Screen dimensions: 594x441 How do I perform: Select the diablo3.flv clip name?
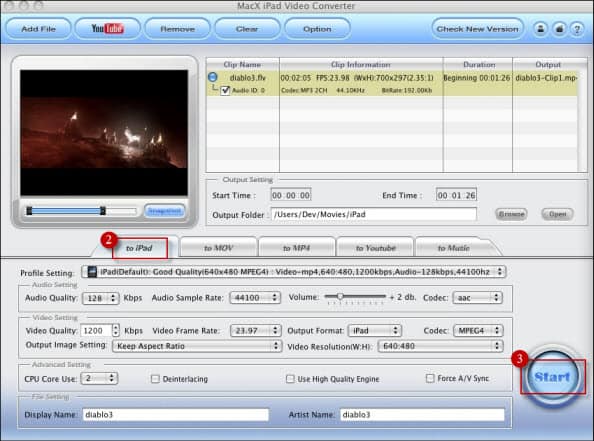click(248, 78)
